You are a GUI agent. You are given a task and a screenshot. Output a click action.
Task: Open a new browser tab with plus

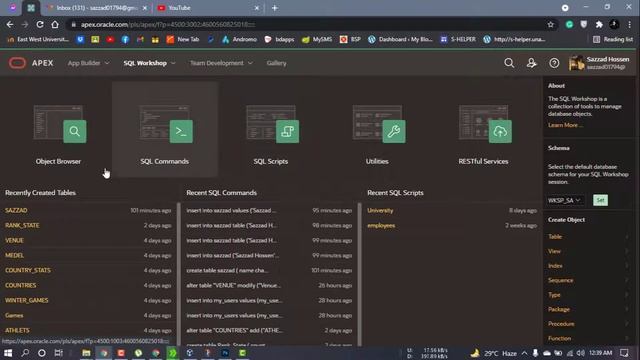pos(275,8)
